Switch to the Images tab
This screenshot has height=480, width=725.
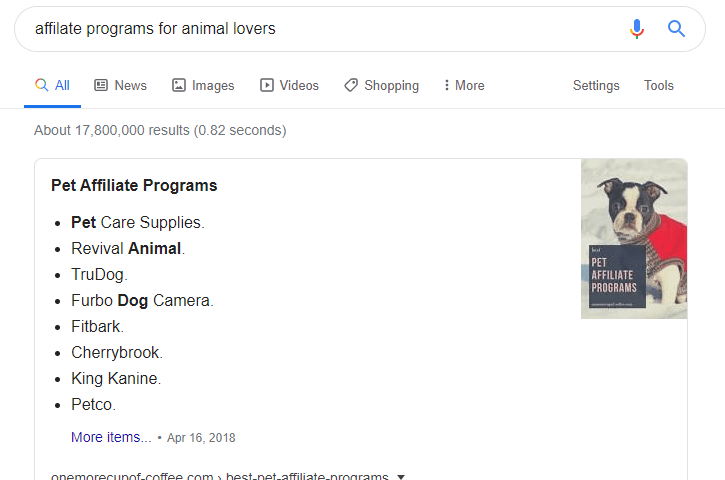(203, 86)
